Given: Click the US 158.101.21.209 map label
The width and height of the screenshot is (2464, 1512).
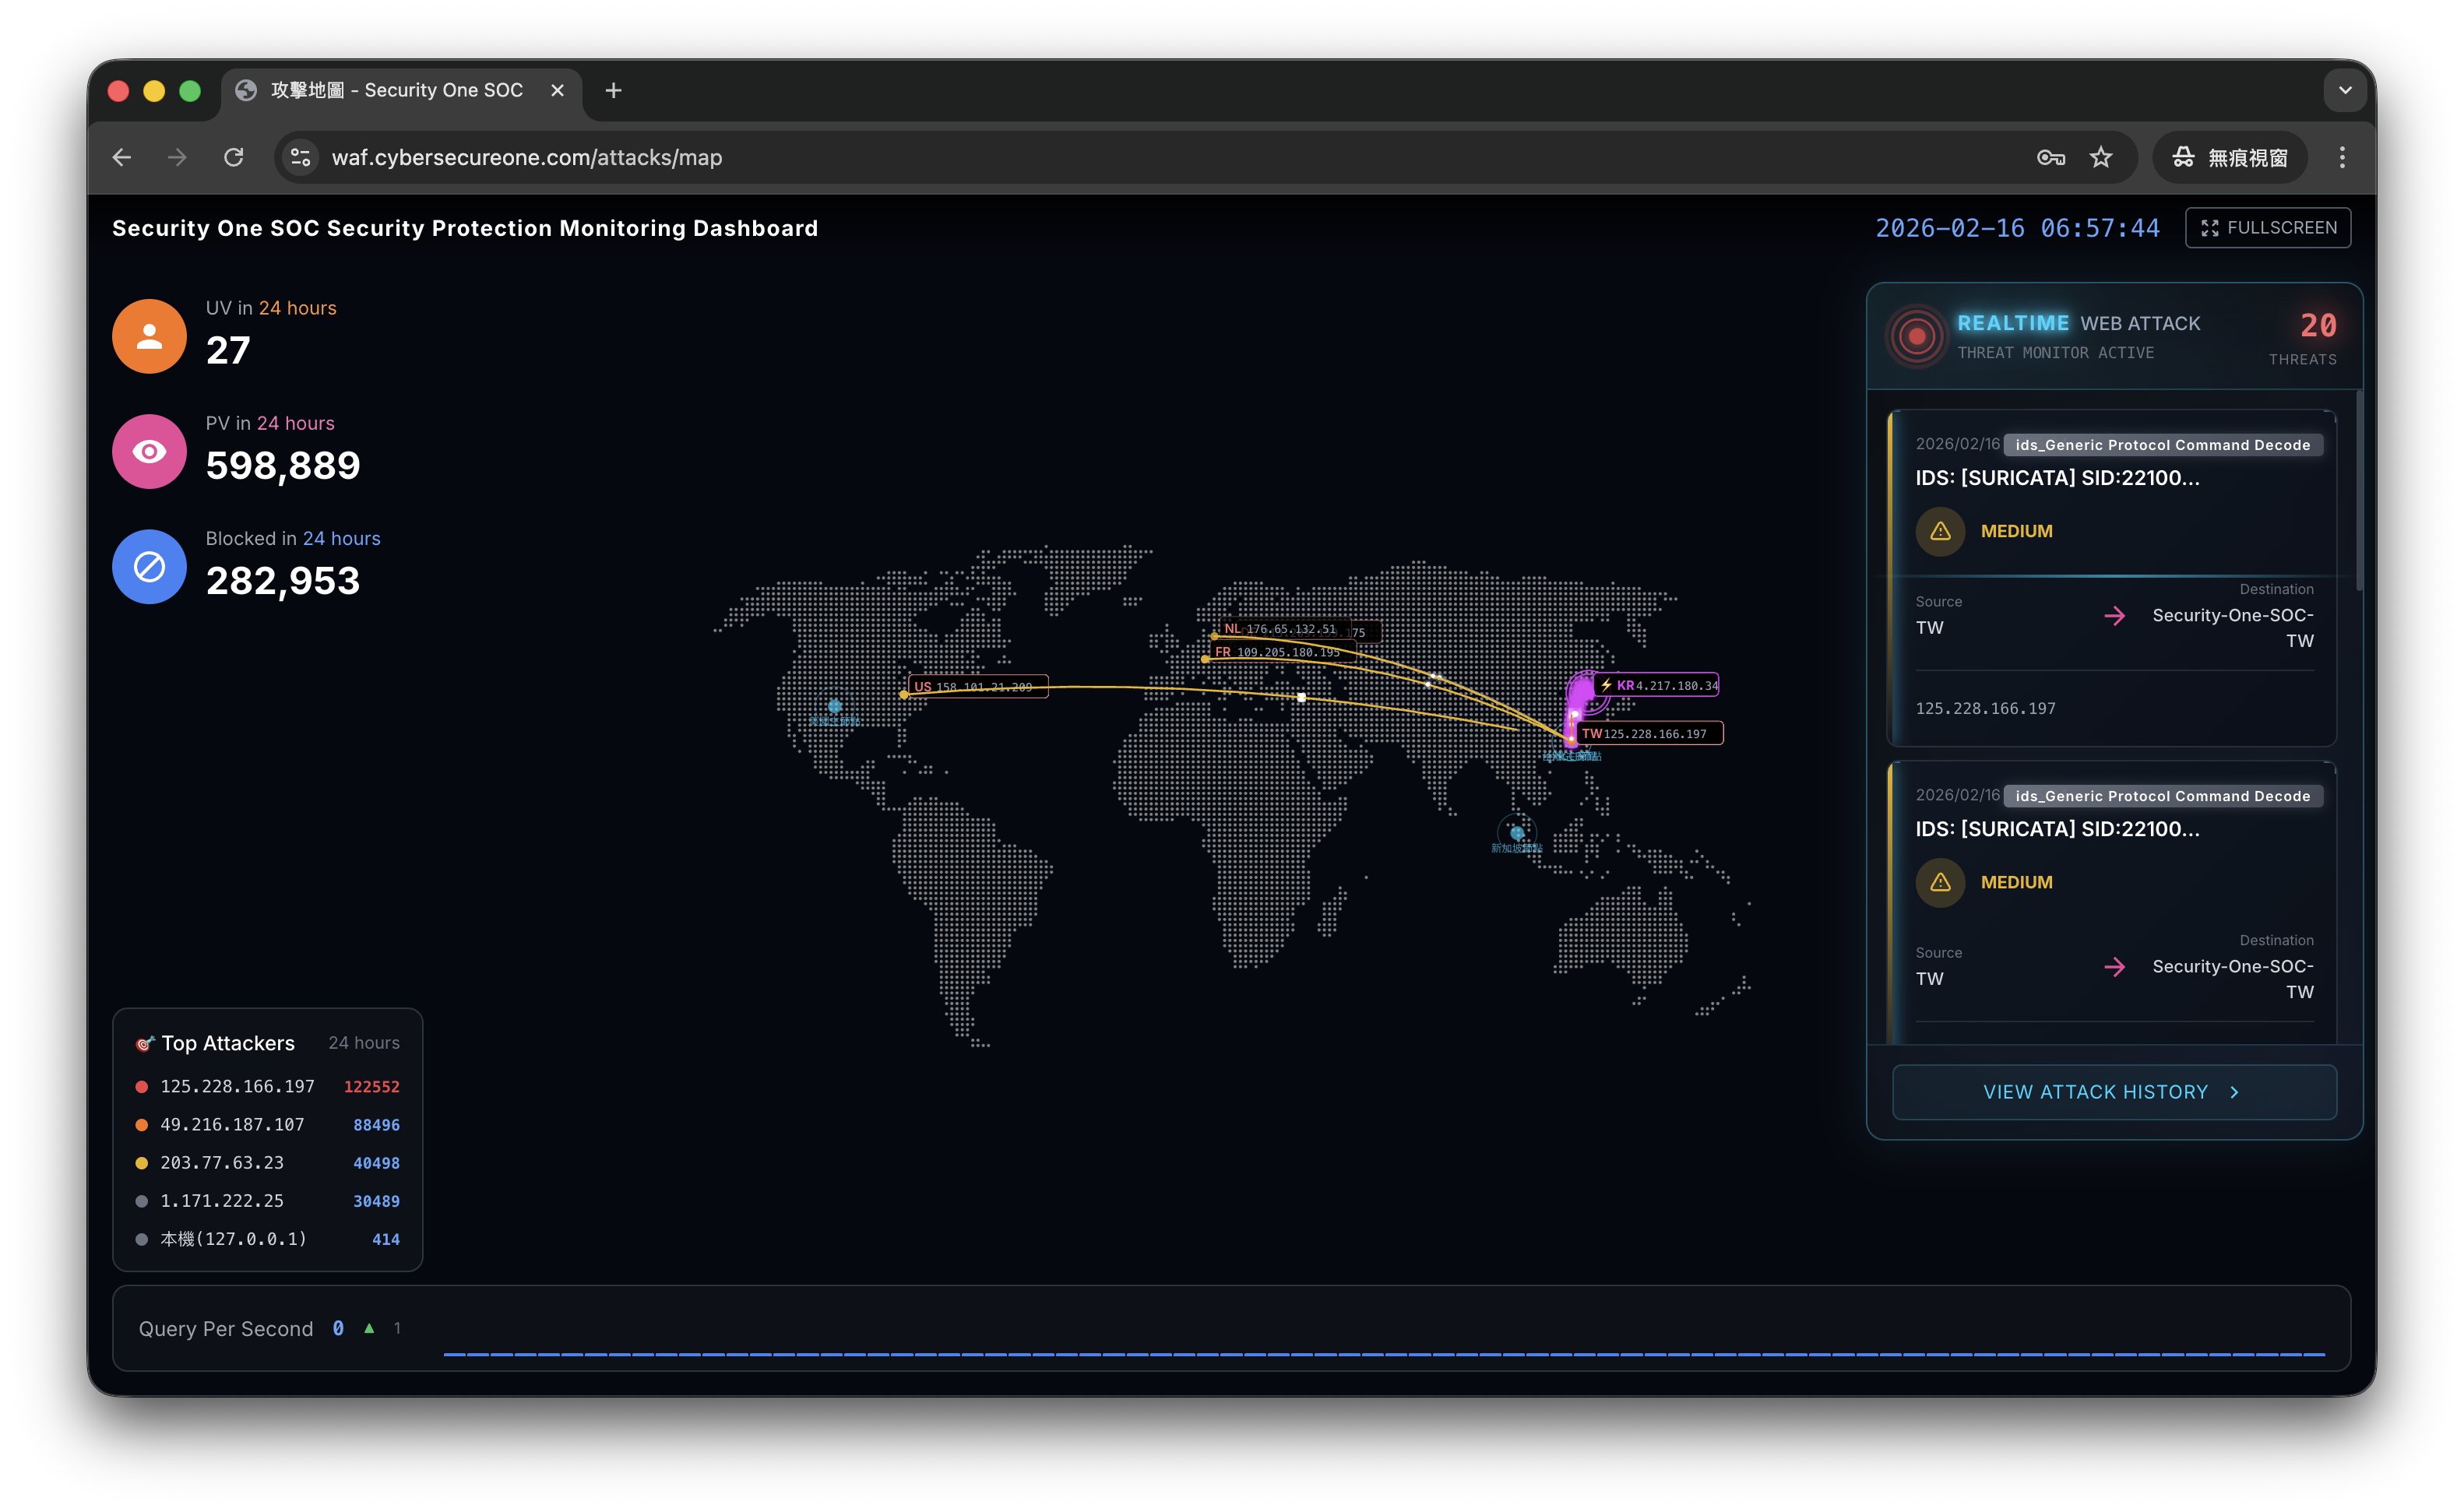Looking at the screenshot, I should 977,687.
